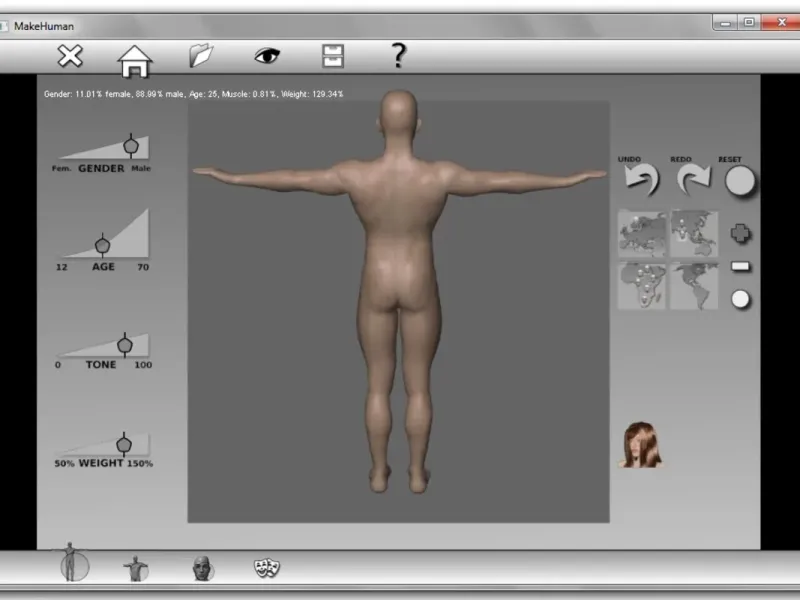Click the round Reset button
Viewport: 800px width, 600px height.
tap(740, 181)
